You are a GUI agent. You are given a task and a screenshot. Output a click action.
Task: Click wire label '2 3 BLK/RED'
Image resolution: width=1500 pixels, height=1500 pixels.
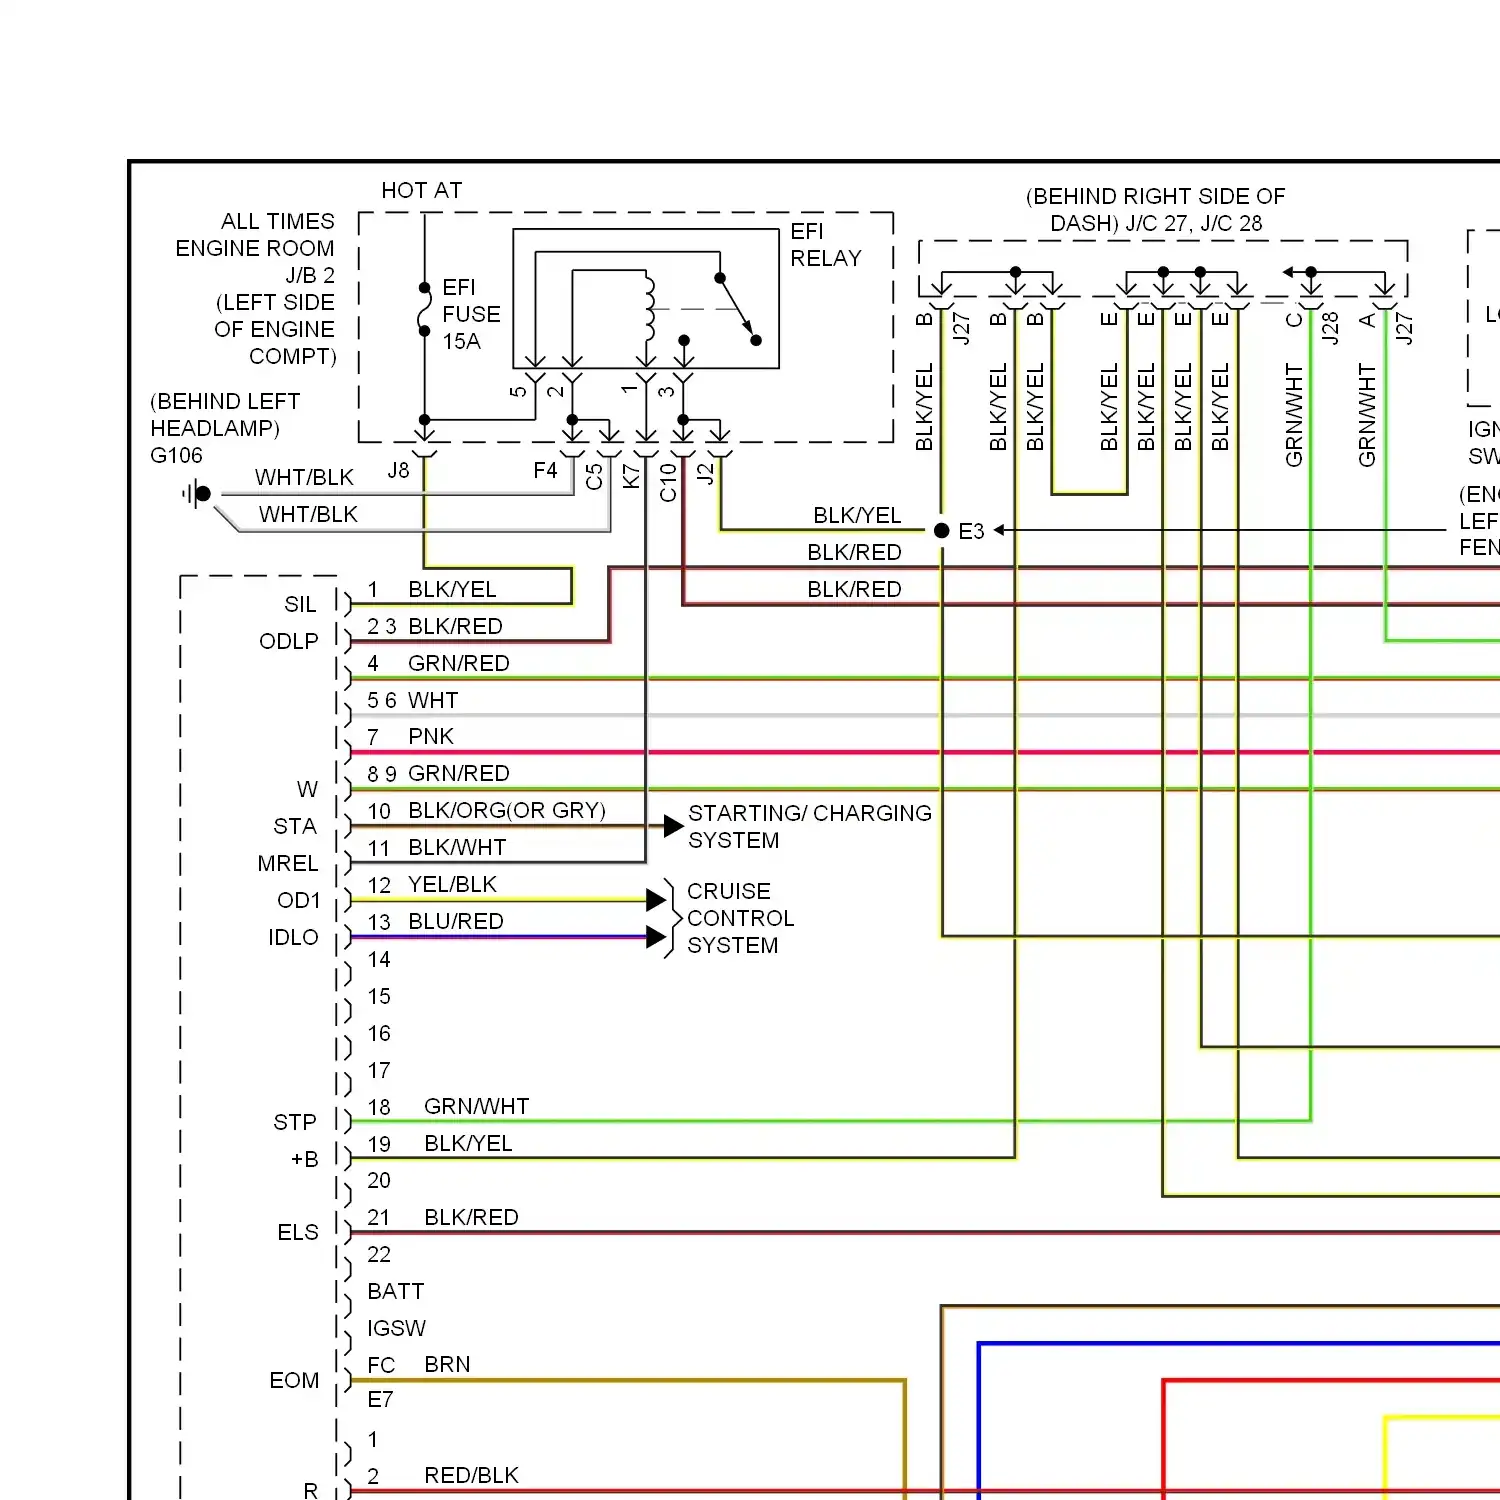[435, 626]
